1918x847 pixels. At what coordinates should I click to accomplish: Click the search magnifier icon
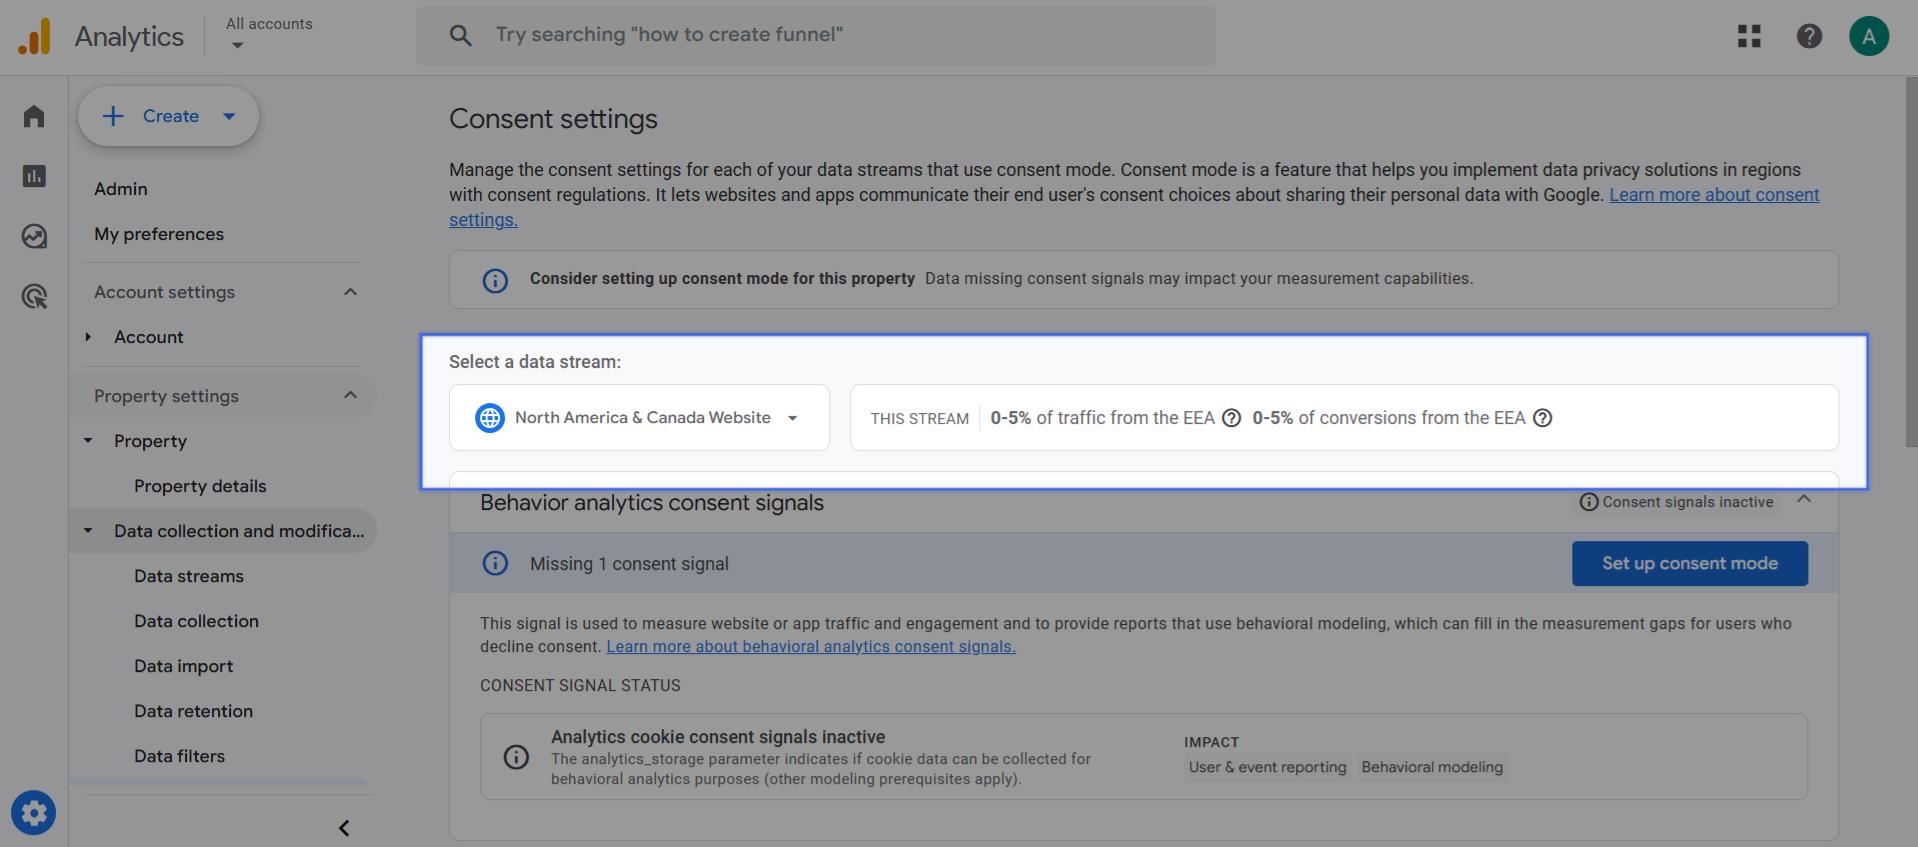pyautogui.click(x=460, y=36)
